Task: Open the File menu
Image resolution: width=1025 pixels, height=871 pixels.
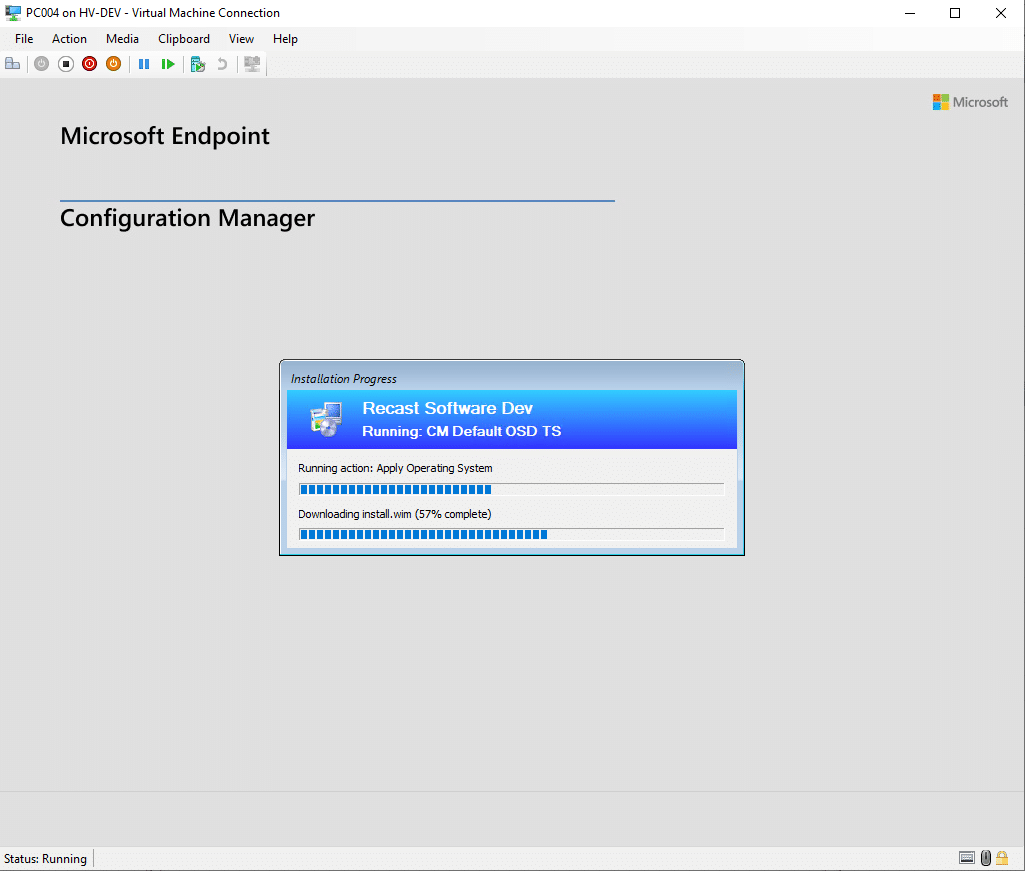Action: [23, 38]
